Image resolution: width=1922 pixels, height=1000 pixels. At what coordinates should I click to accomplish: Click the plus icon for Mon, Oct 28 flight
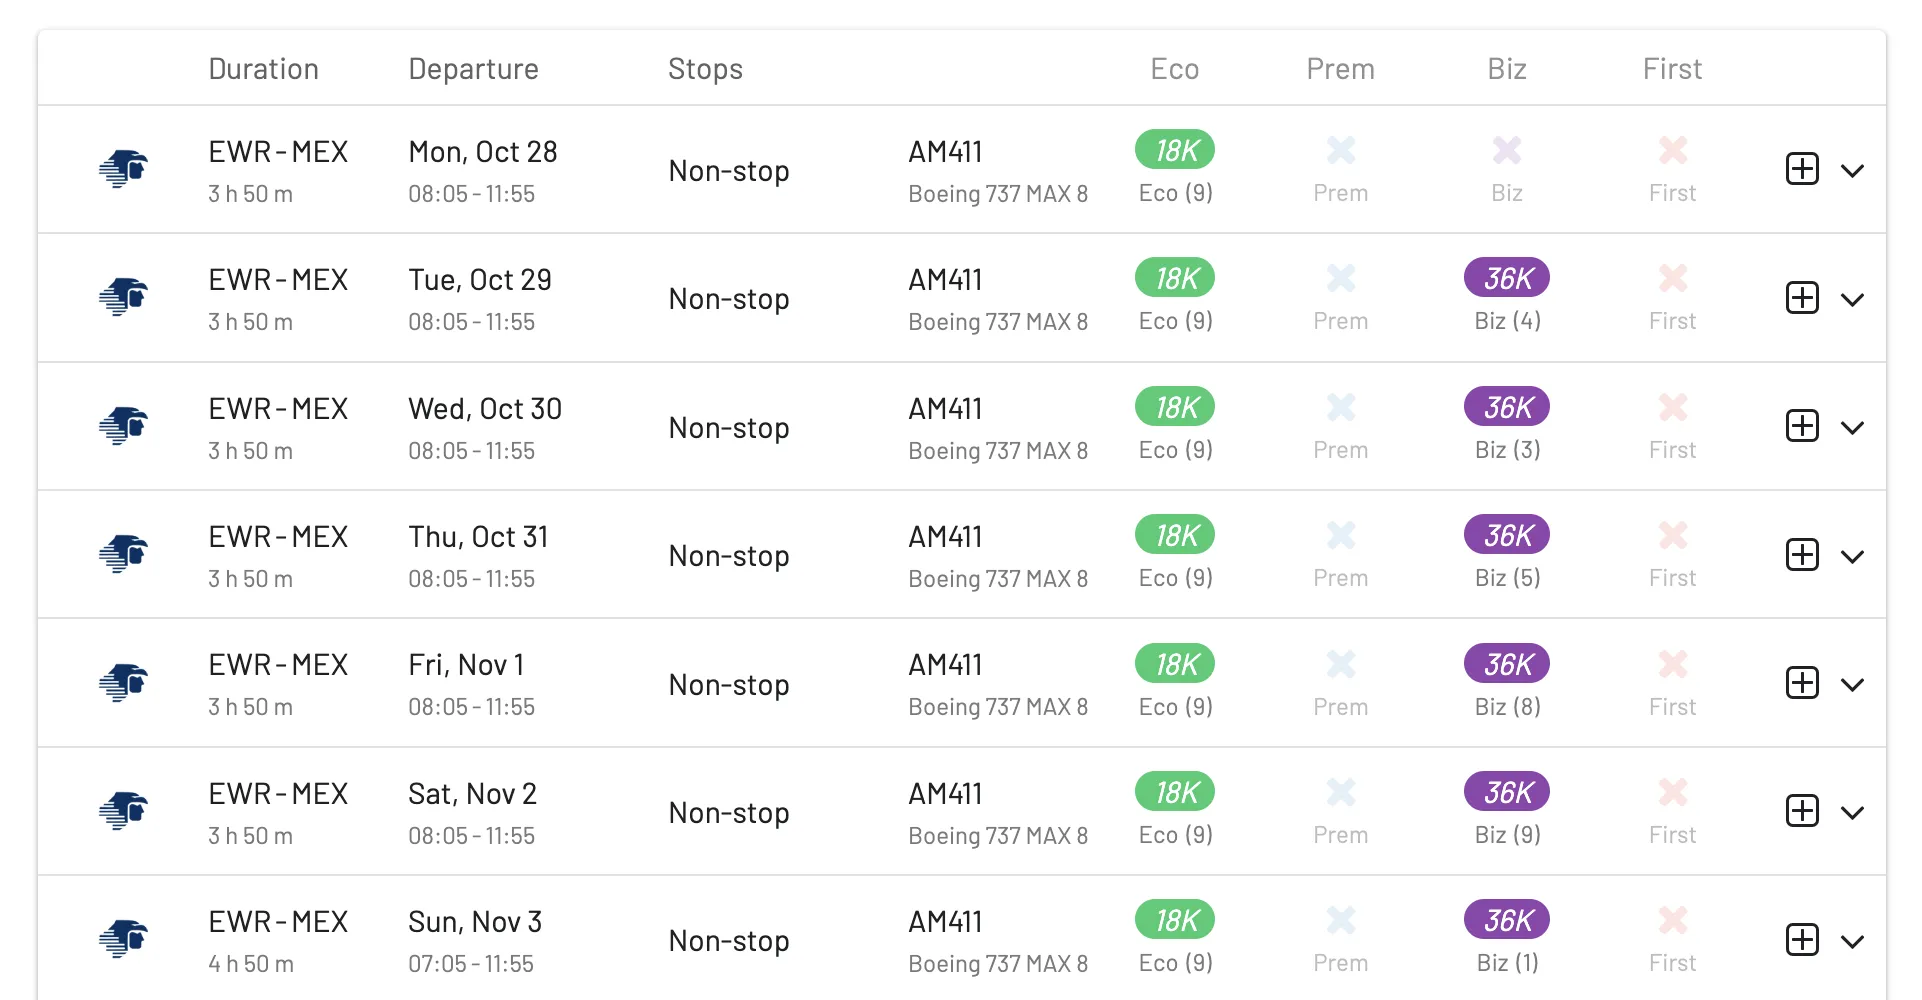[1802, 169]
